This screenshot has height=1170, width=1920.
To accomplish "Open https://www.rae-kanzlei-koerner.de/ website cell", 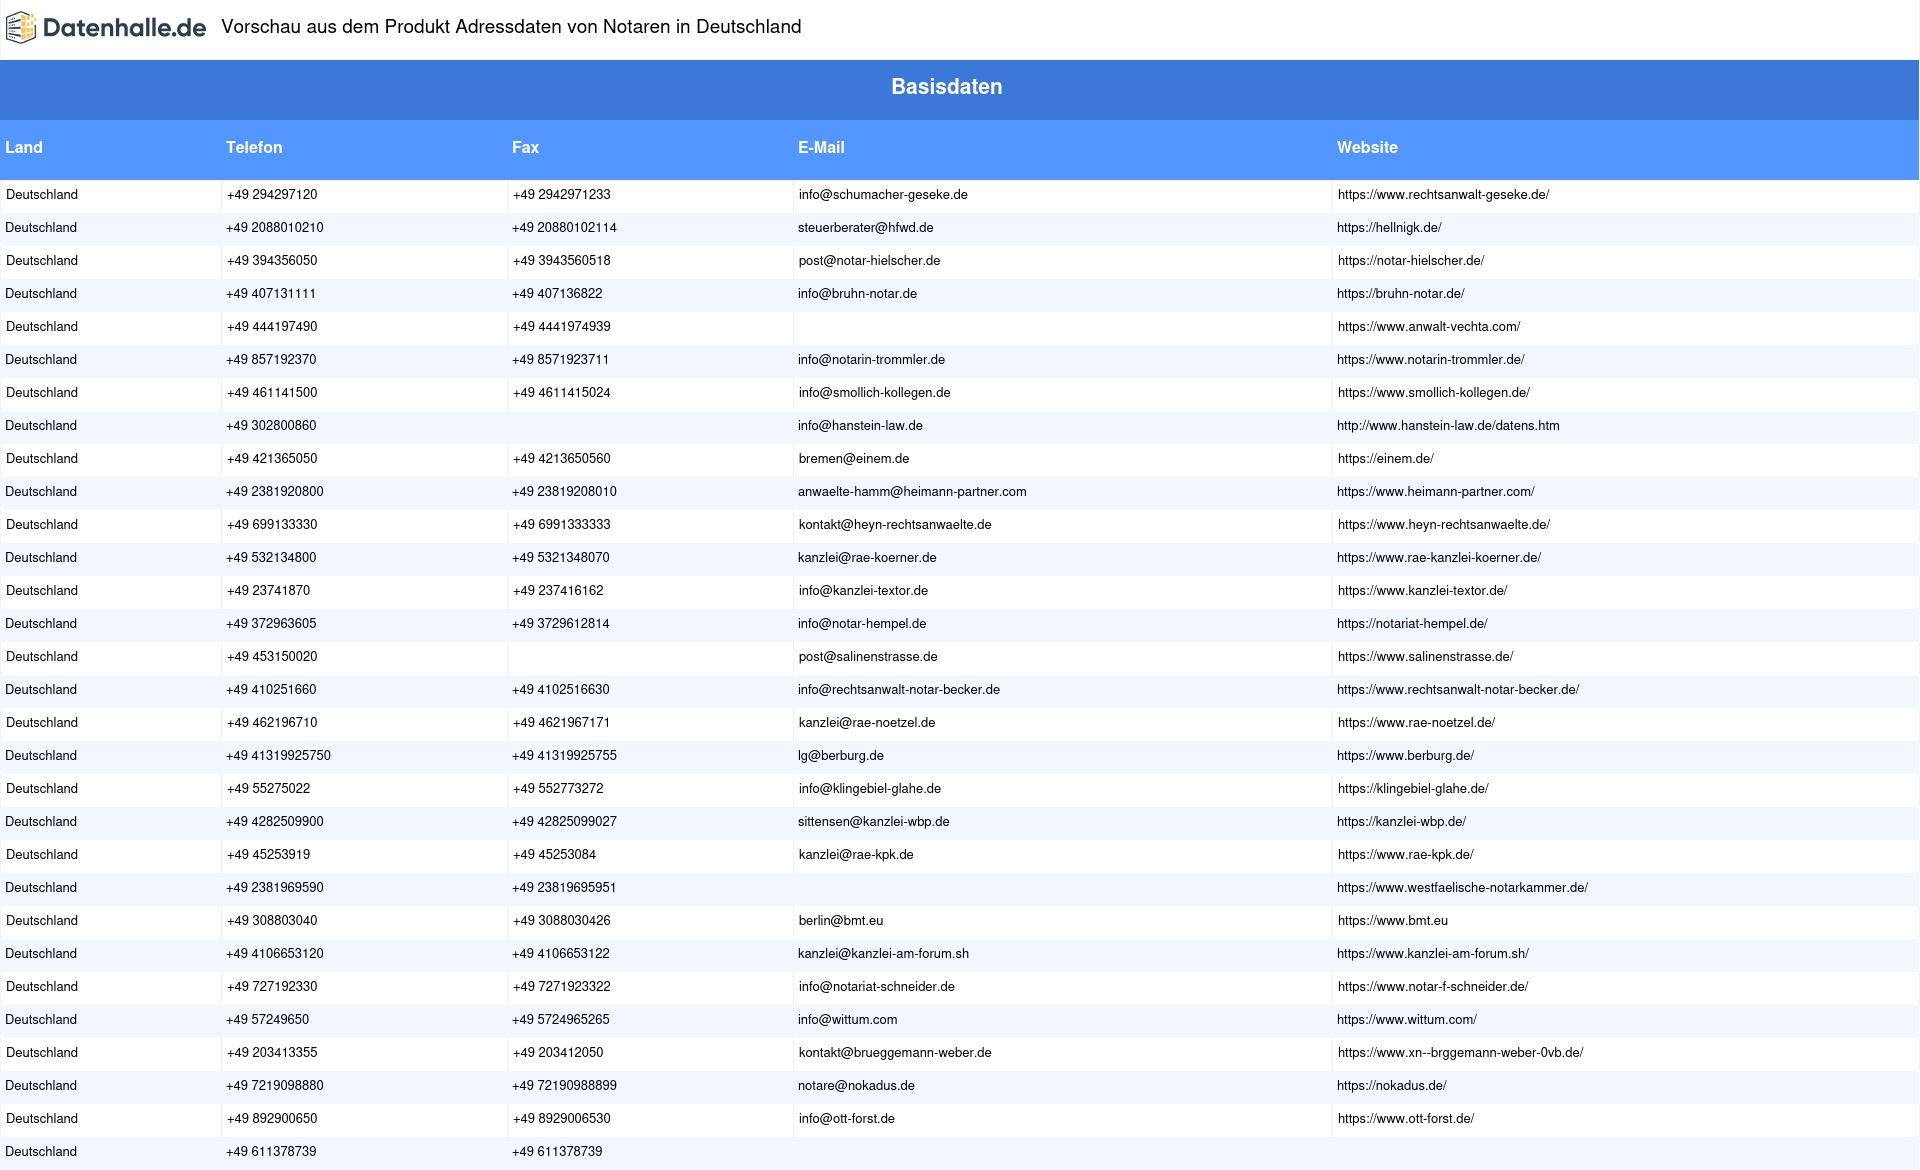I will pos(1439,558).
